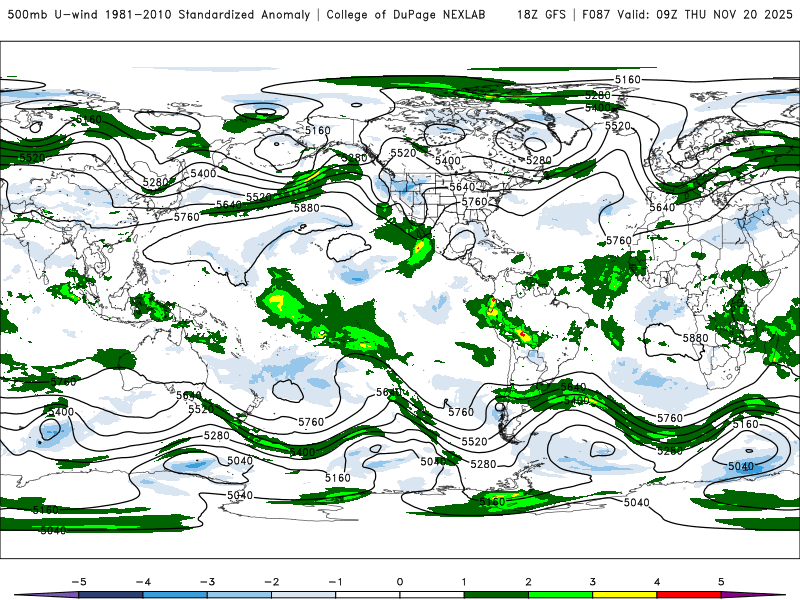This screenshot has width=800, height=600.
Task: Click the red 4 to 5 legend segment
Action: tap(689, 595)
